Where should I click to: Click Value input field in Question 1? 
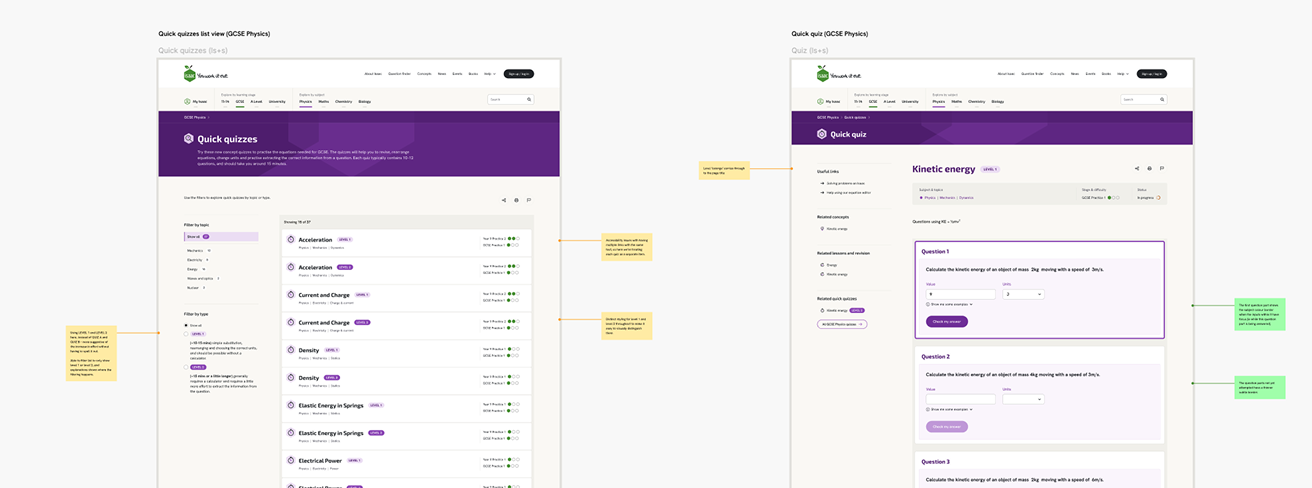[x=961, y=294]
